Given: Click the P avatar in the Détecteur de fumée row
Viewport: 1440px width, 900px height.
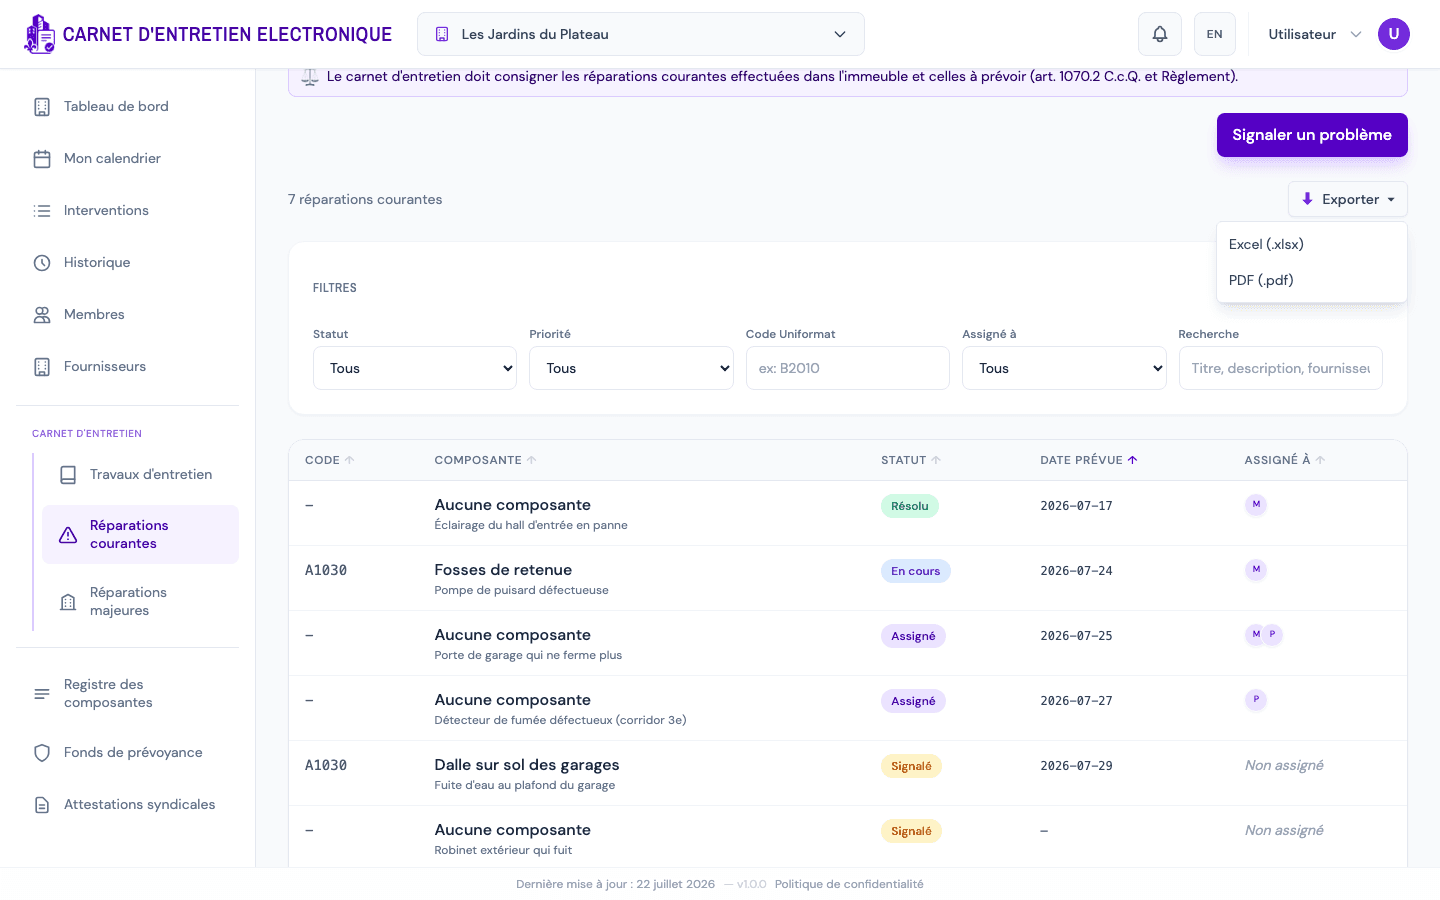Looking at the screenshot, I should click(x=1256, y=699).
